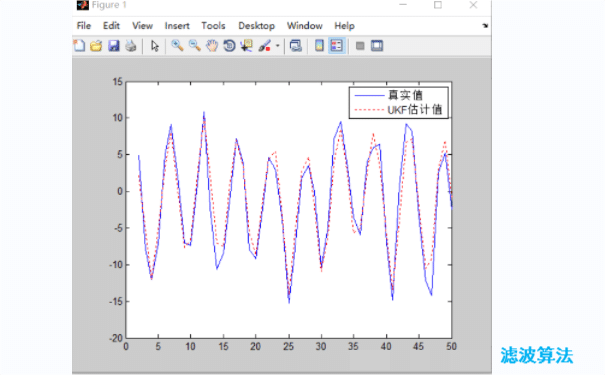Expand the toolbar dock arrow at right
The image size is (605, 375).
point(485,26)
